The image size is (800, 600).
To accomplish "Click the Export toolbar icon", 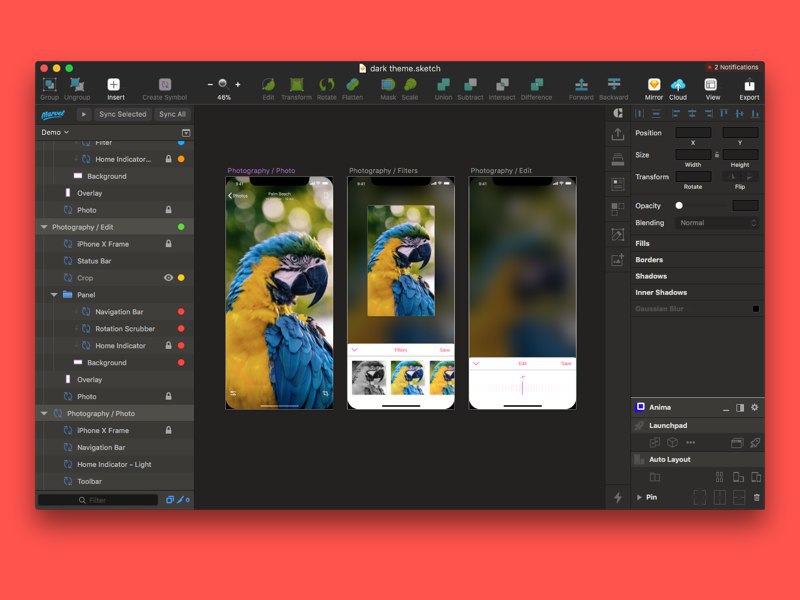I will pyautogui.click(x=749, y=84).
